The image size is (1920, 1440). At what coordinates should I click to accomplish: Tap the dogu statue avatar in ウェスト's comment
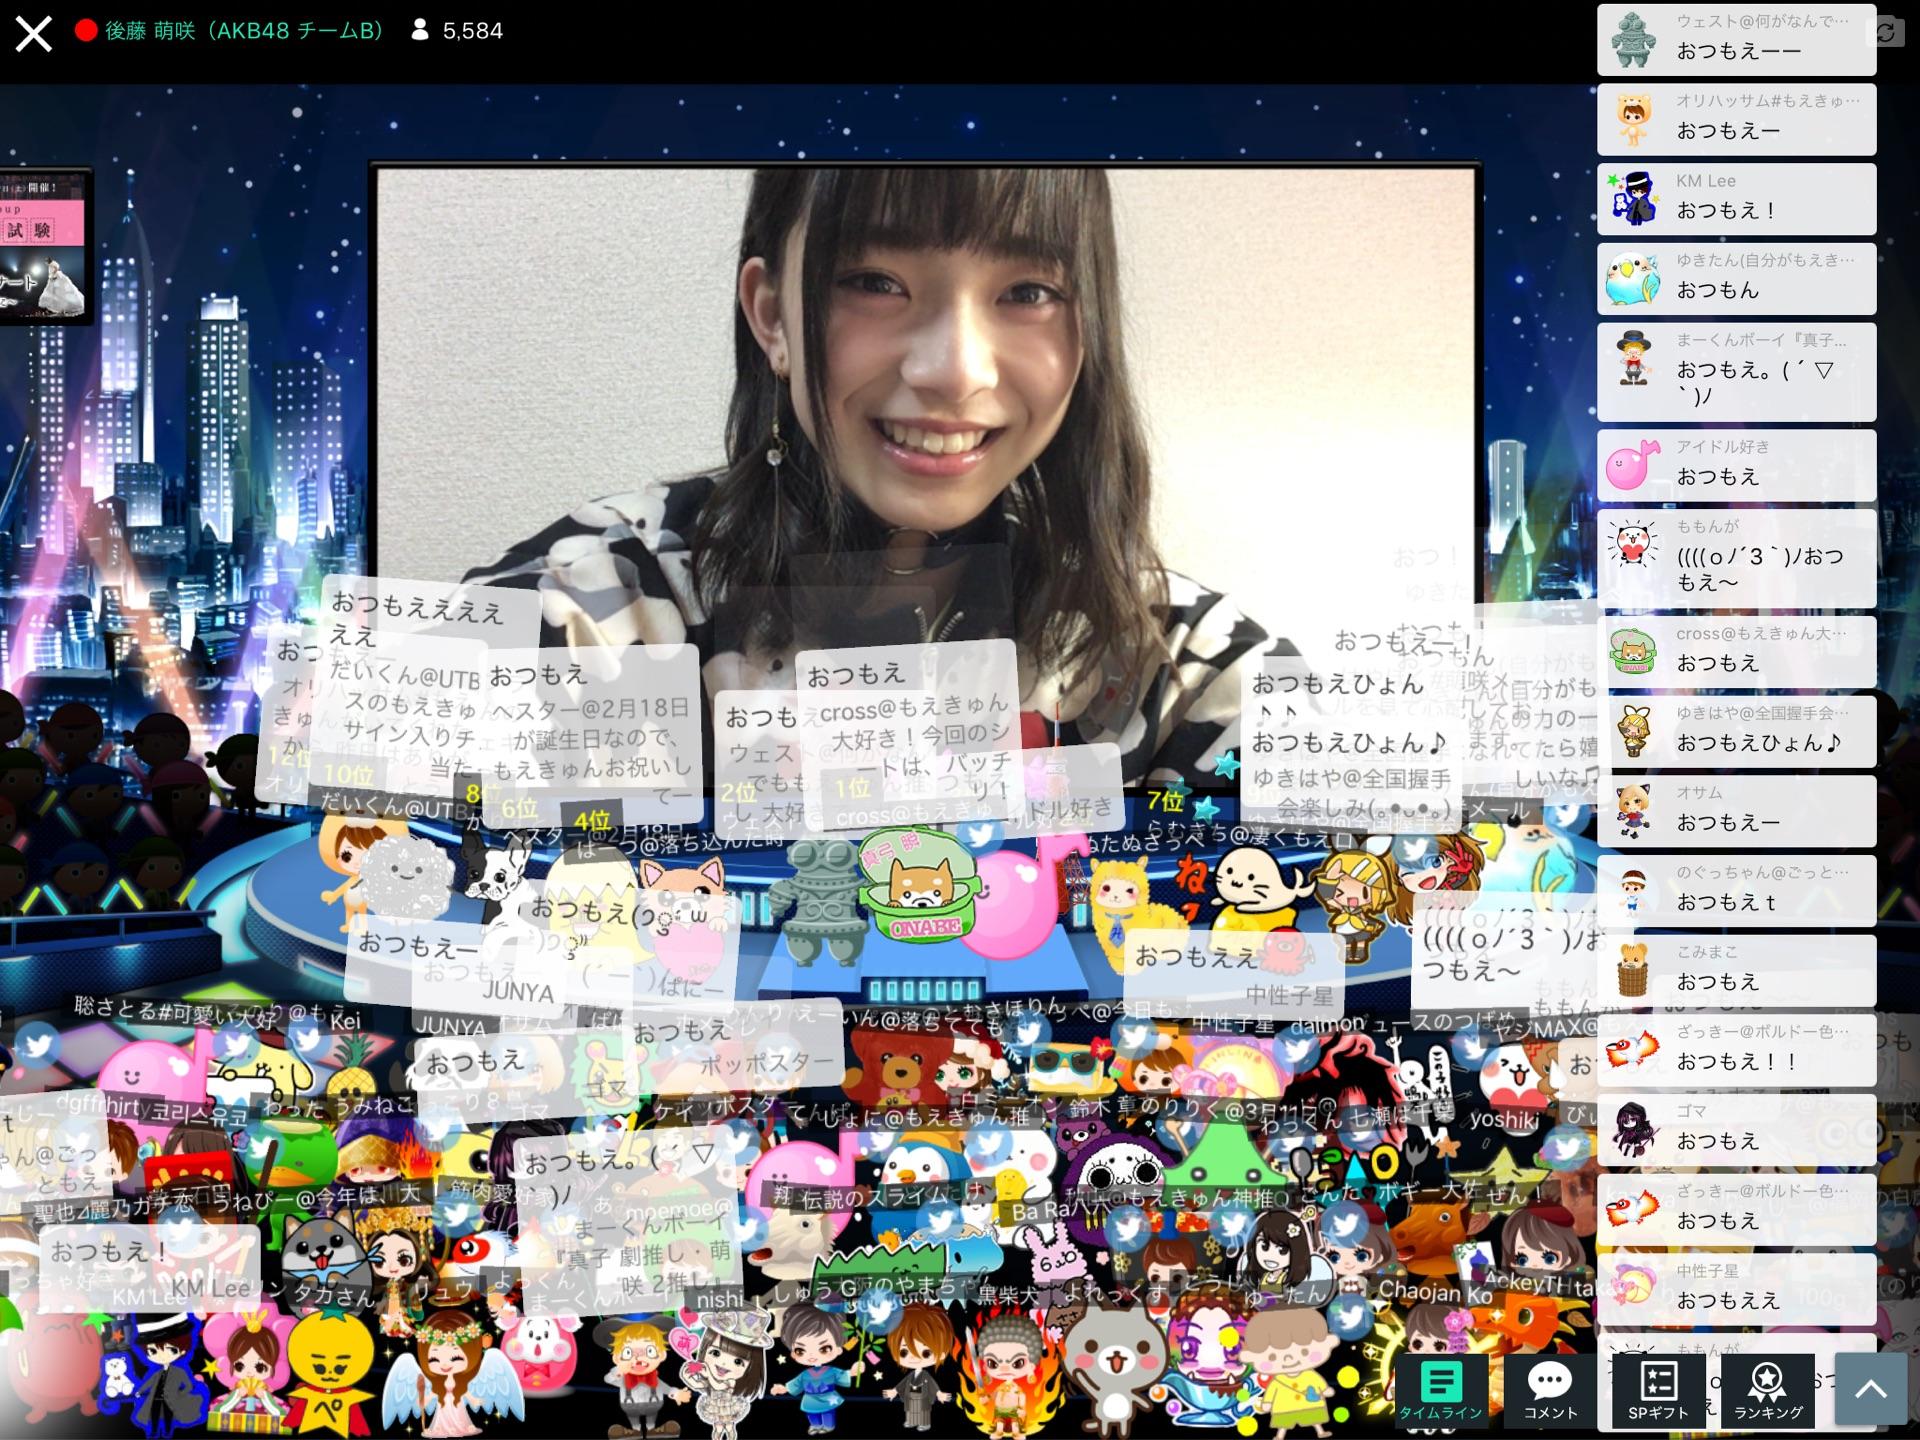[1633, 40]
